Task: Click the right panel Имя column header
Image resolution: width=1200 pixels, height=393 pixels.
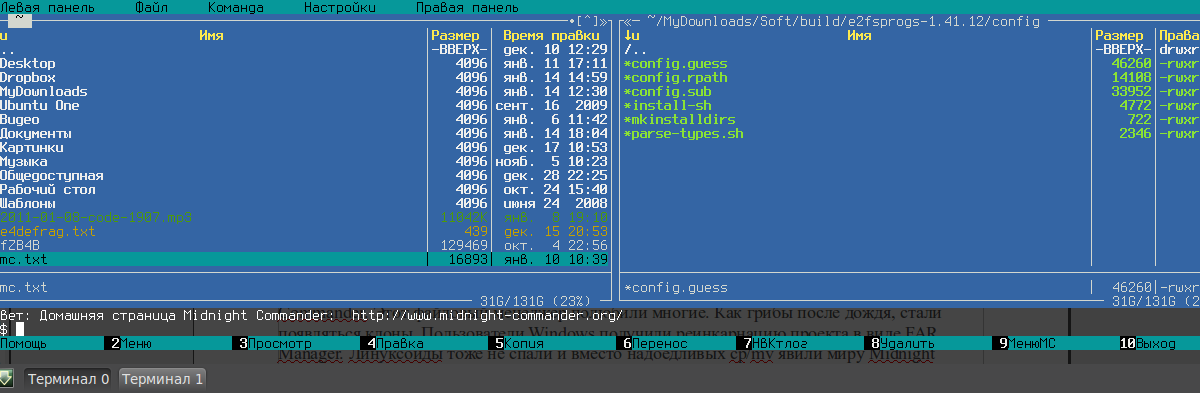Action: 859,35
